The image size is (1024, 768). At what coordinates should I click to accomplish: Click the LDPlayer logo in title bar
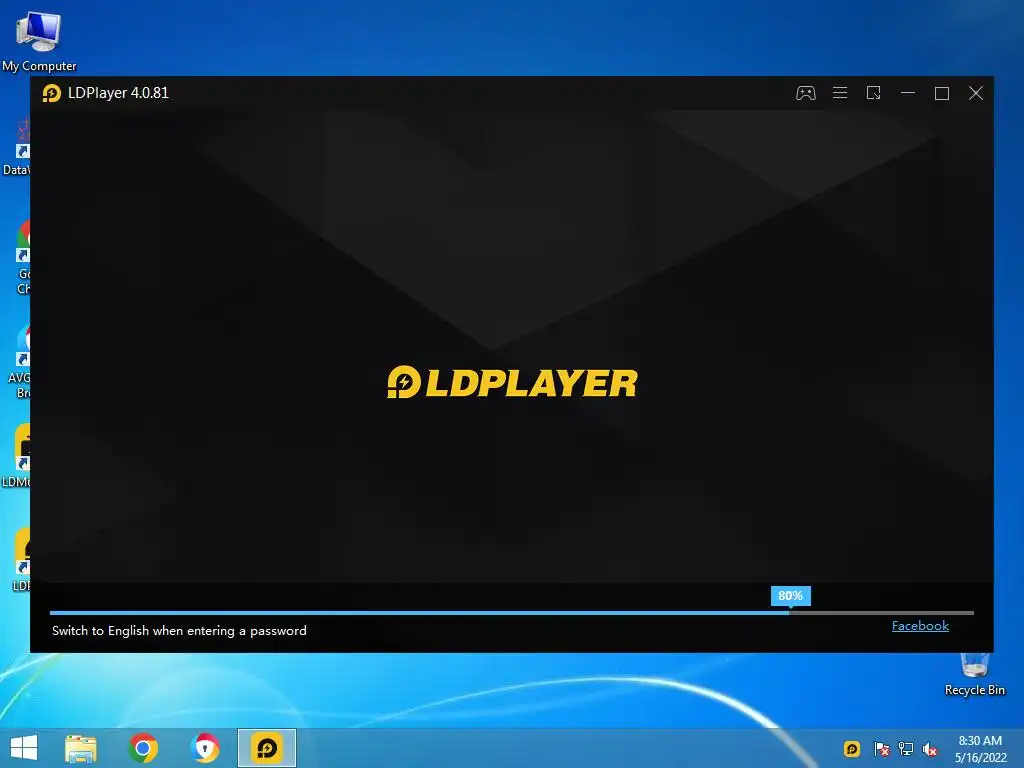pos(52,93)
